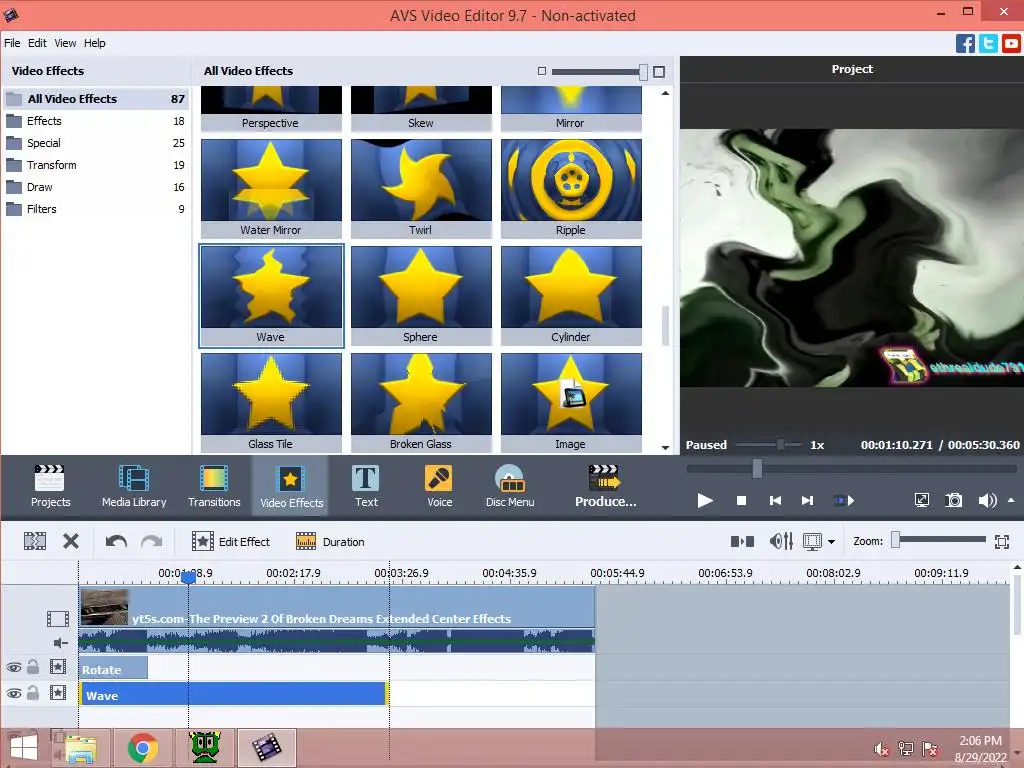Screen dimensions: 1024x768
Task: Click the blue timeline playhead marker
Action: (x=188, y=577)
